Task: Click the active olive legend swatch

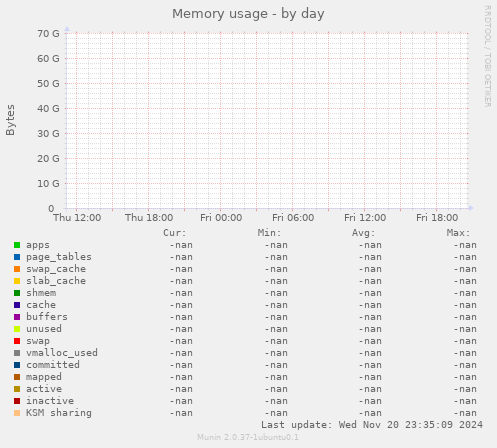Action: [x=17, y=389]
